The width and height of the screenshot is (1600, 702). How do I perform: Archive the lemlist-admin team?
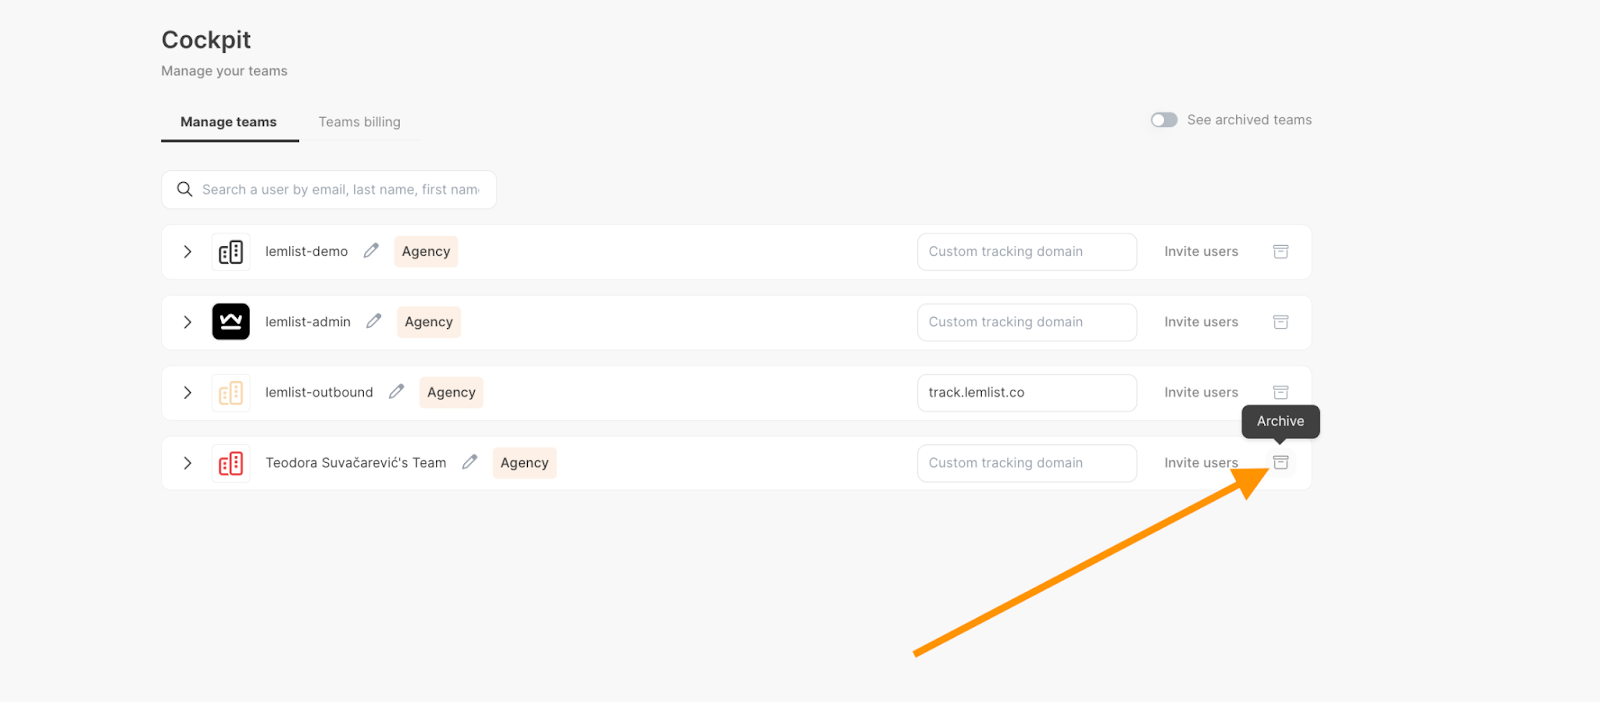point(1280,322)
